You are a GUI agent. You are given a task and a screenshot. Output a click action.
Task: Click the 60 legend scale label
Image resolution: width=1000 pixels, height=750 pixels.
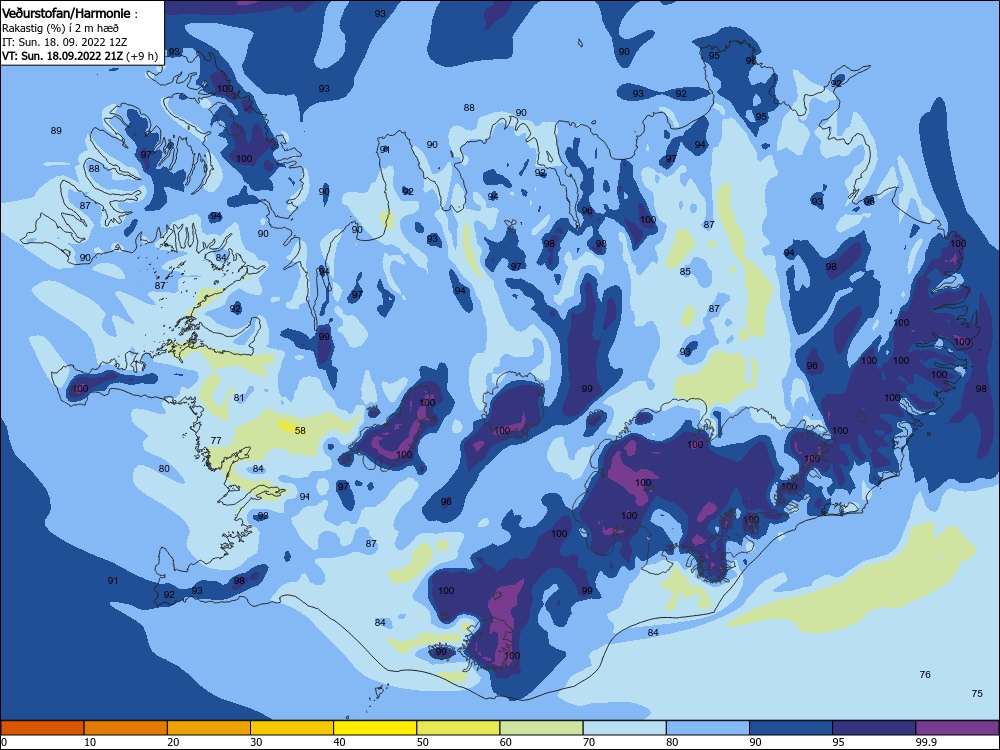coord(506,742)
